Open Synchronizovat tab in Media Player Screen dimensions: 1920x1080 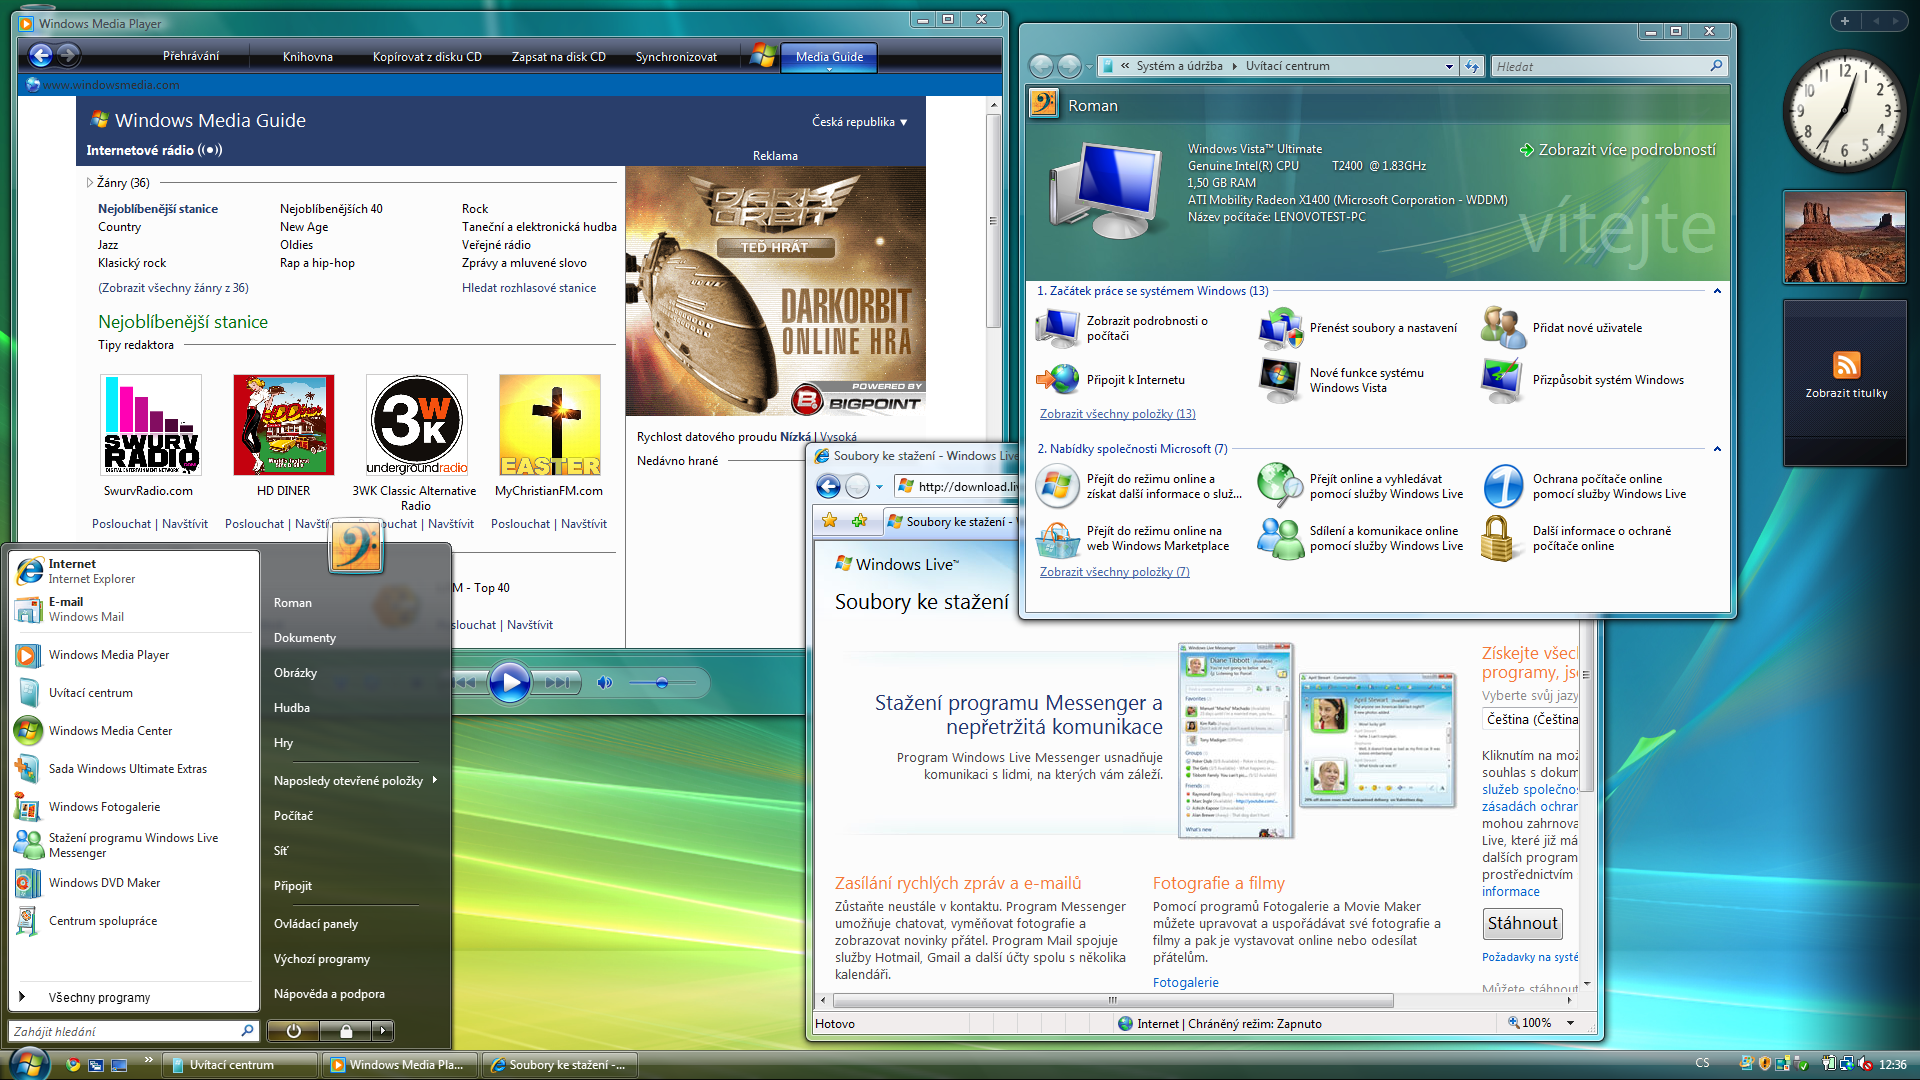click(x=676, y=57)
